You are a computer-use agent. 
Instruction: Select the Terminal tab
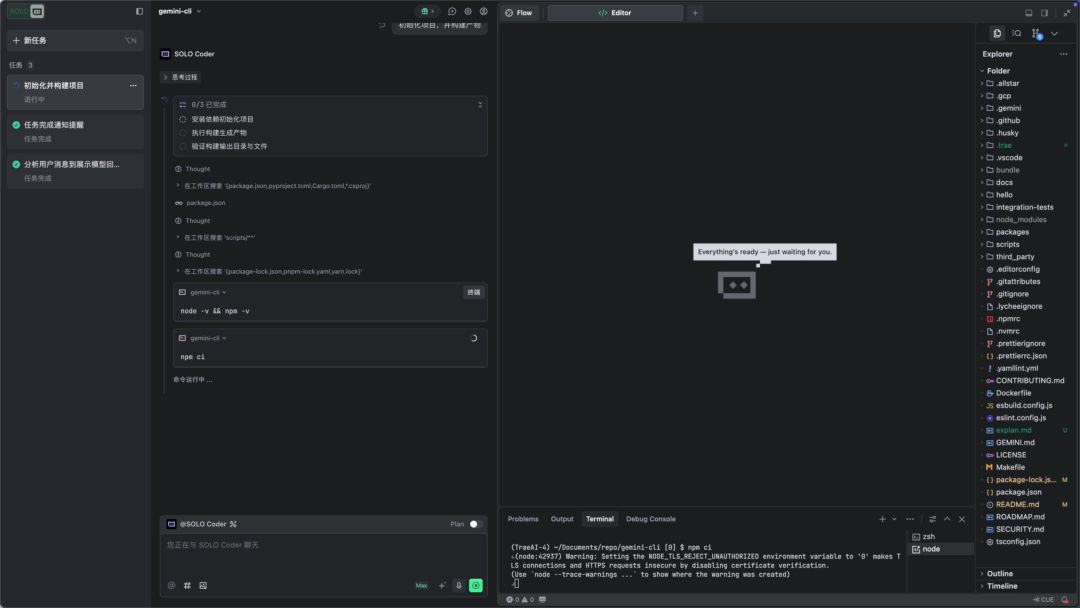coord(599,519)
